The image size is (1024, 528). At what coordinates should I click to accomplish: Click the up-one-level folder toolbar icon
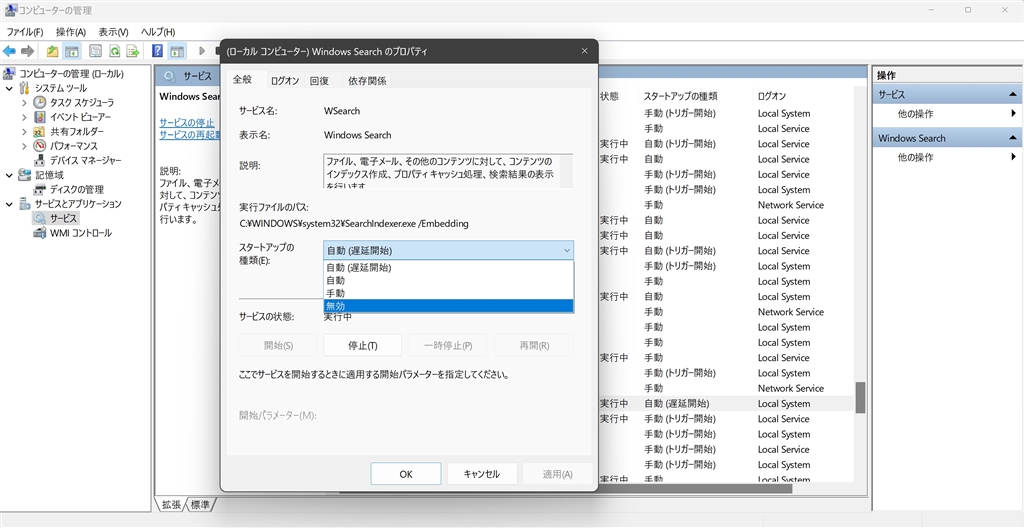(53, 51)
